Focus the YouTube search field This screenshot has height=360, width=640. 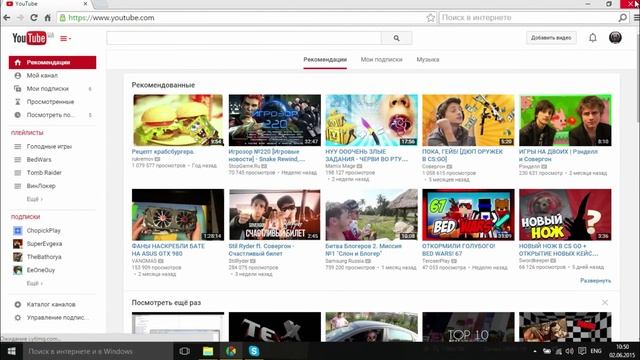pyautogui.click(x=244, y=38)
